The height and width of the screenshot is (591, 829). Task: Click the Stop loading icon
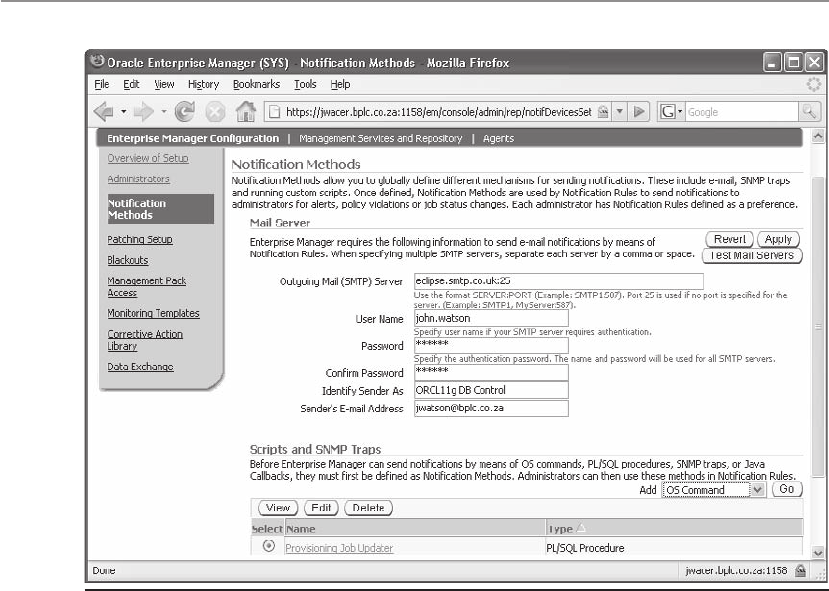tap(215, 112)
